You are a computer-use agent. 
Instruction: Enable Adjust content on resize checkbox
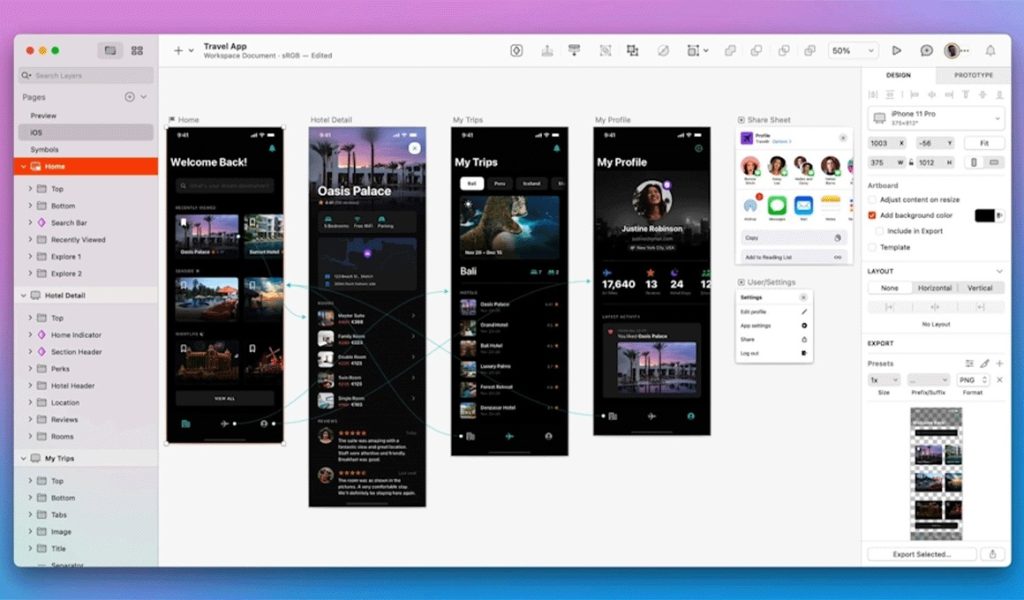tap(872, 199)
